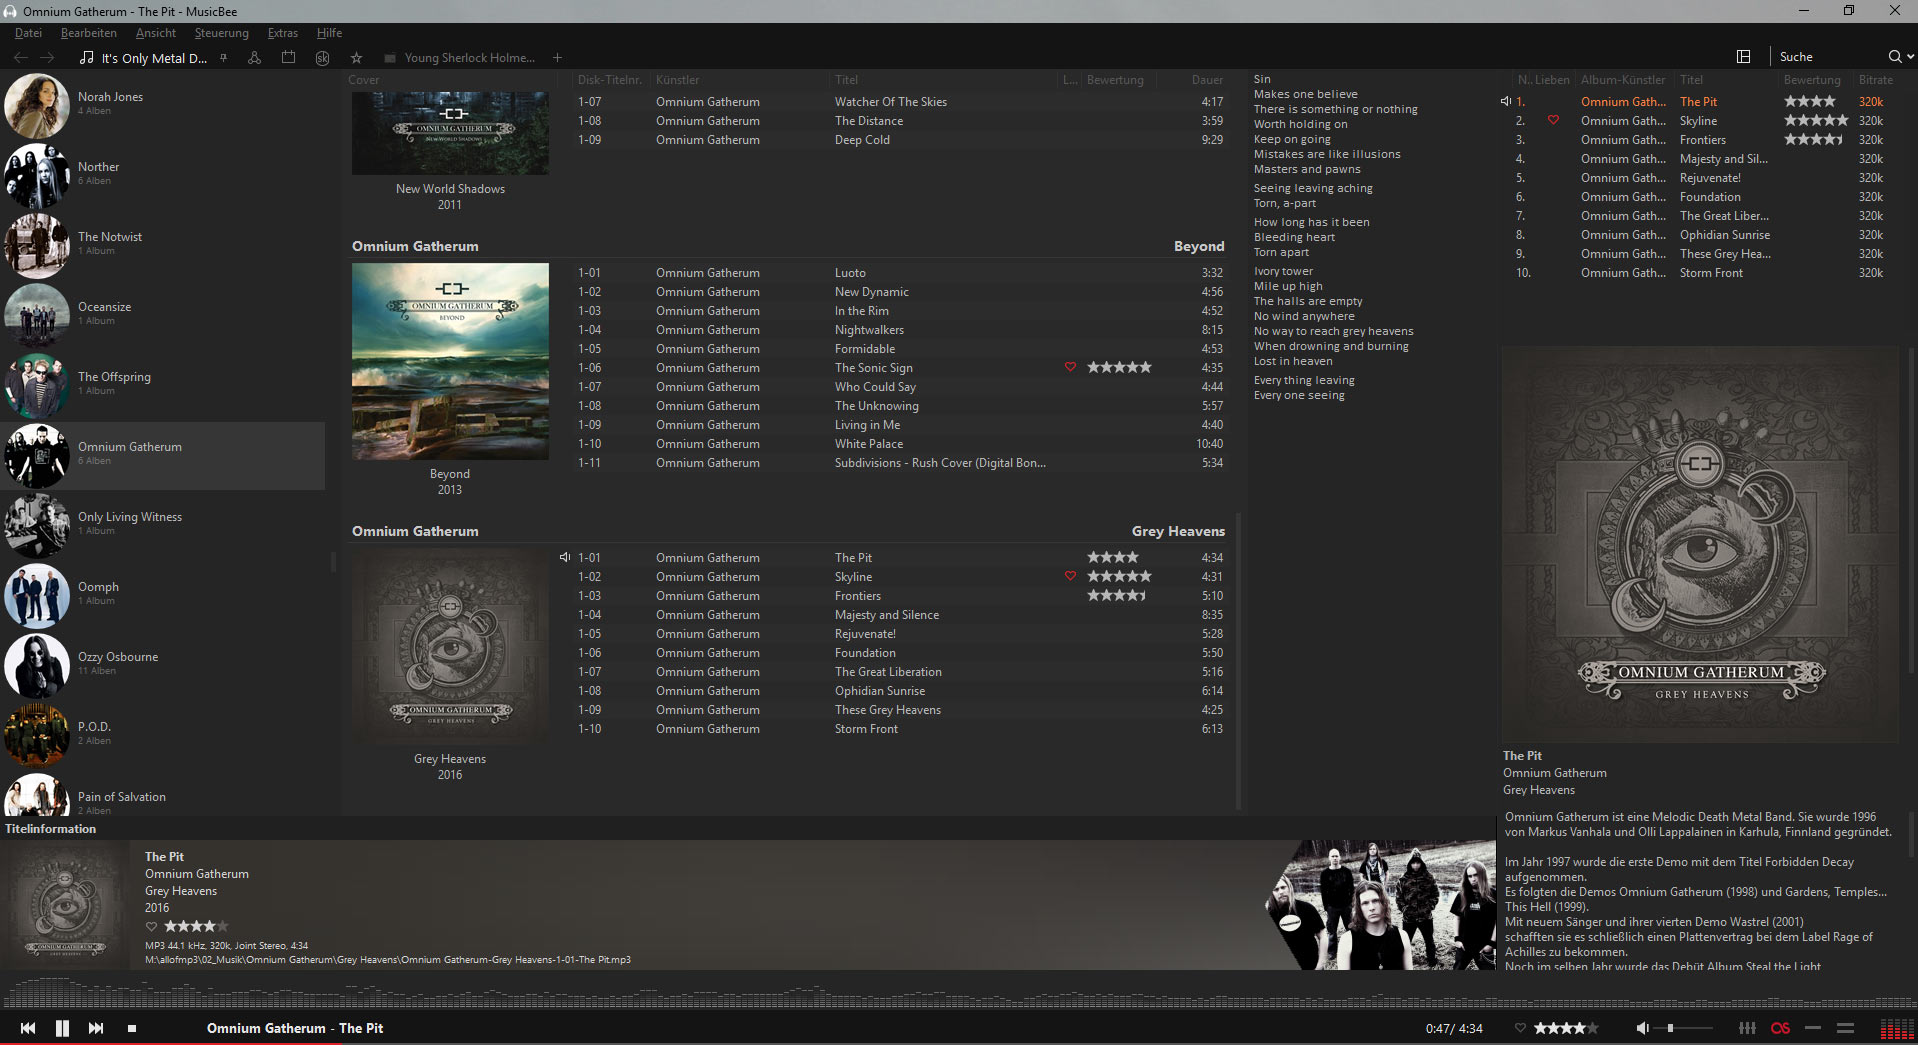Toggle shuffle with the double-line icon
This screenshot has width=1918, height=1045.
(1846, 1028)
